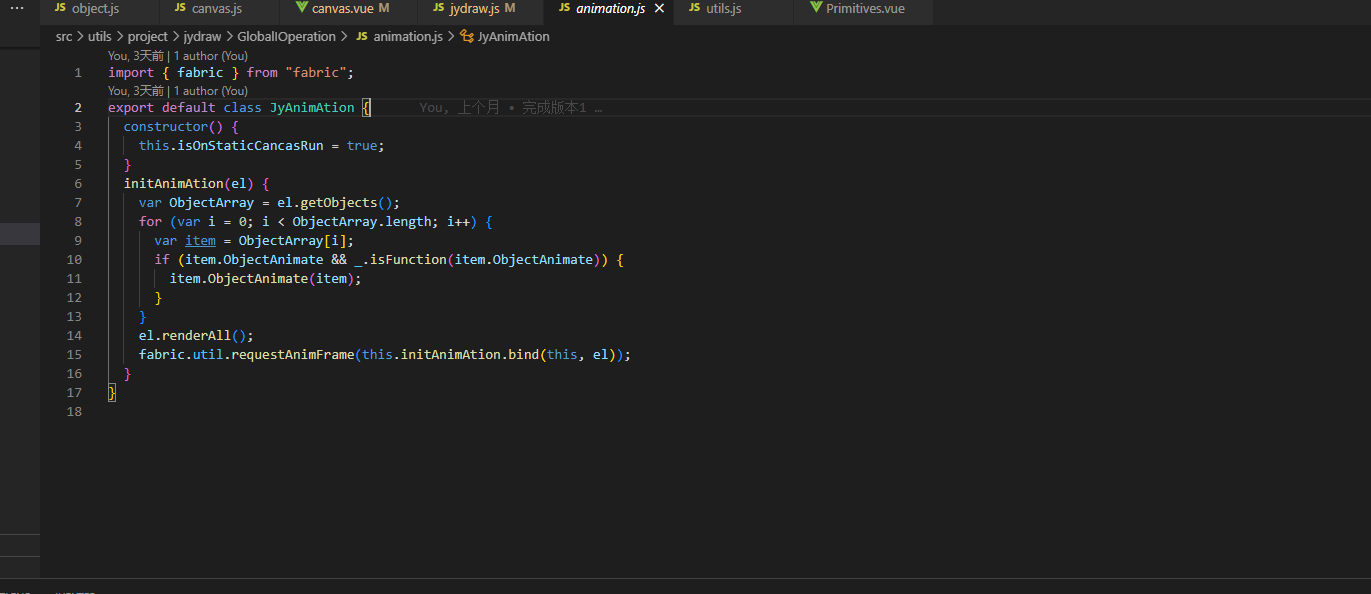Click the closing brace on line 17
Screen dimensions: 1371x594
112,393
